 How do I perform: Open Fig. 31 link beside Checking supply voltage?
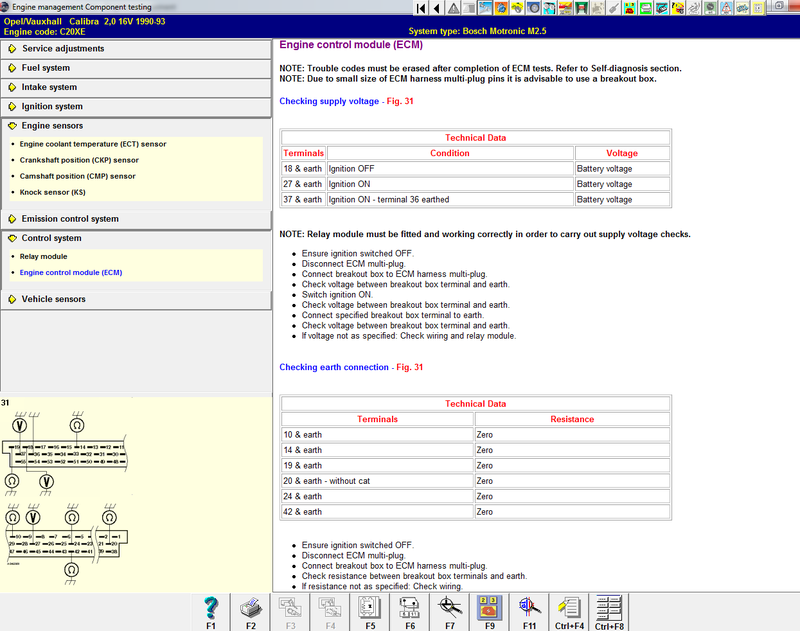click(400, 102)
